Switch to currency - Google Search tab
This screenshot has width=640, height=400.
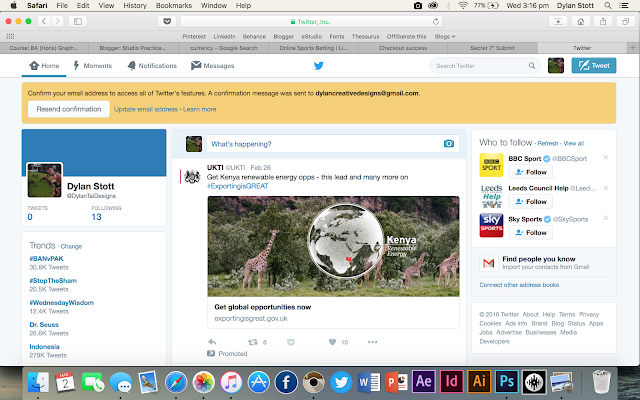click(x=224, y=48)
